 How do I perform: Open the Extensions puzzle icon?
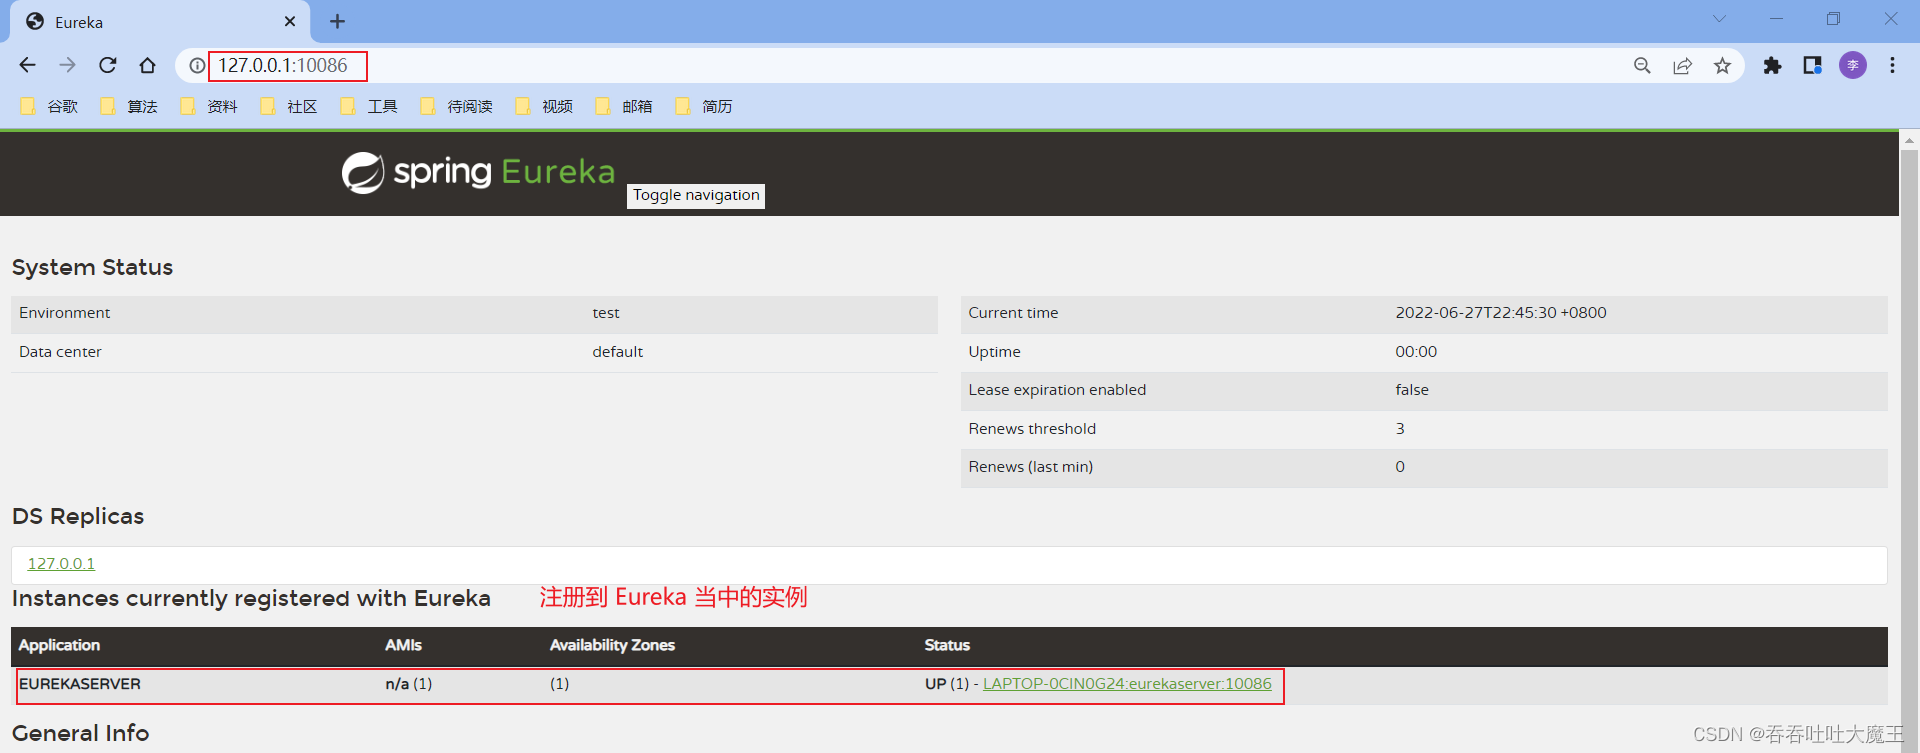point(1772,65)
